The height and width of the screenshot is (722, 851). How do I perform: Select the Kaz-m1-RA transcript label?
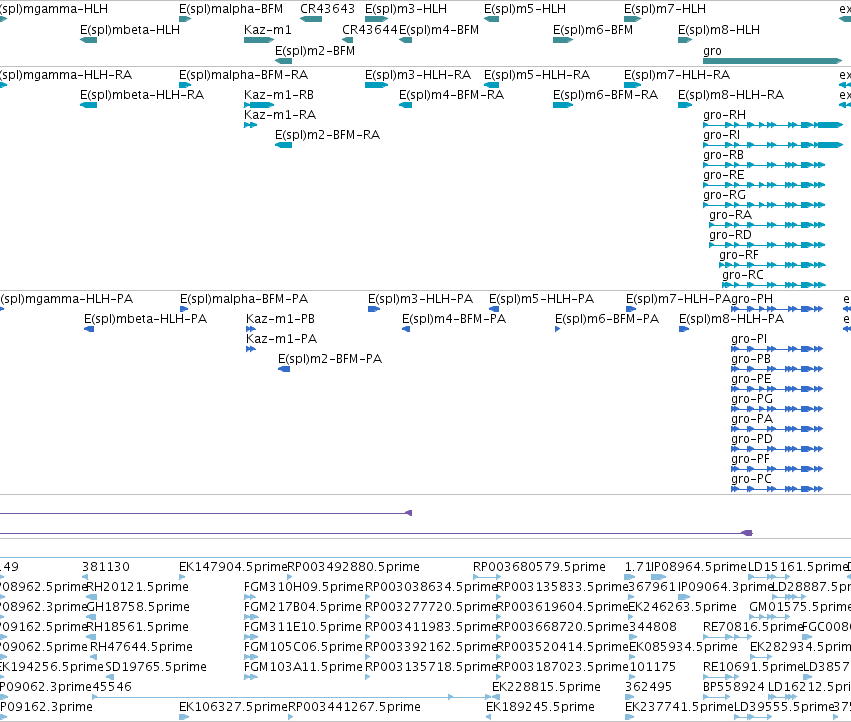coord(280,115)
